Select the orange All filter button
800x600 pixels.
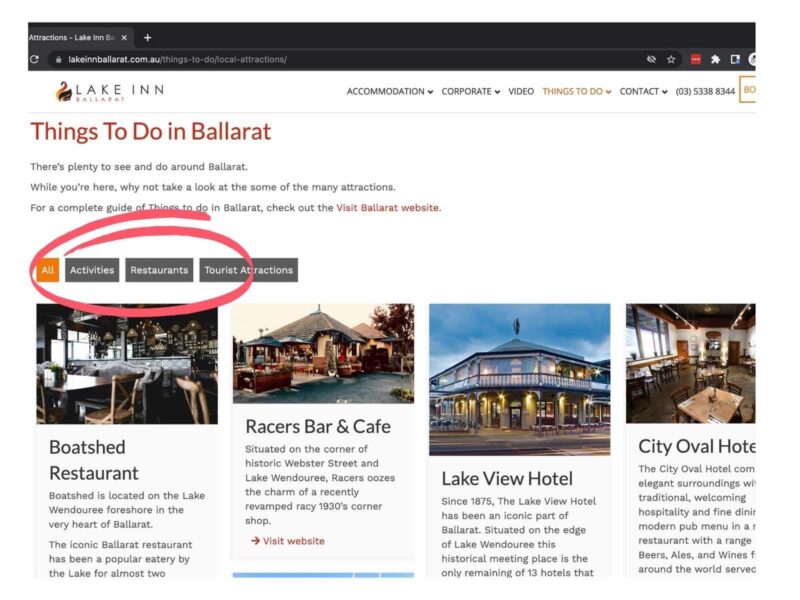click(47, 270)
